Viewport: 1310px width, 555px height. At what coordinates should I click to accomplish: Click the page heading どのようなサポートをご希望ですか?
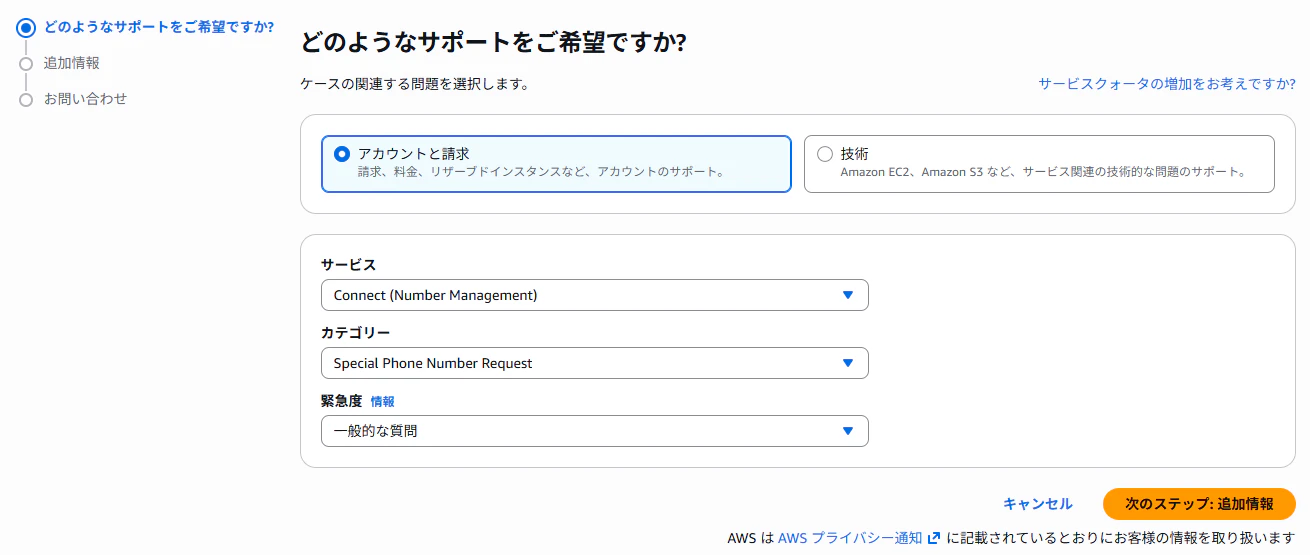(493, 42)
